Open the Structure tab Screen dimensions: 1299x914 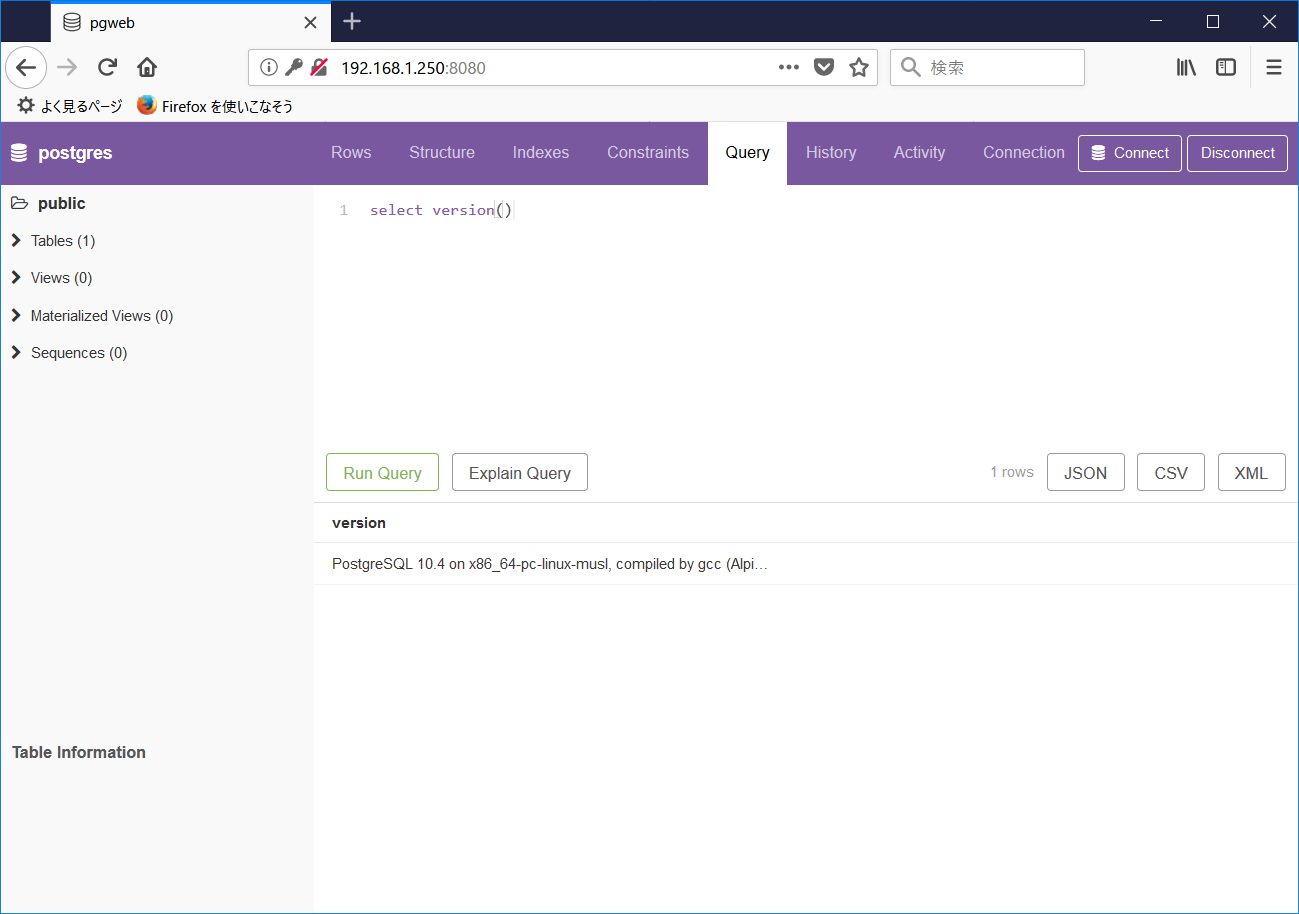442,152
